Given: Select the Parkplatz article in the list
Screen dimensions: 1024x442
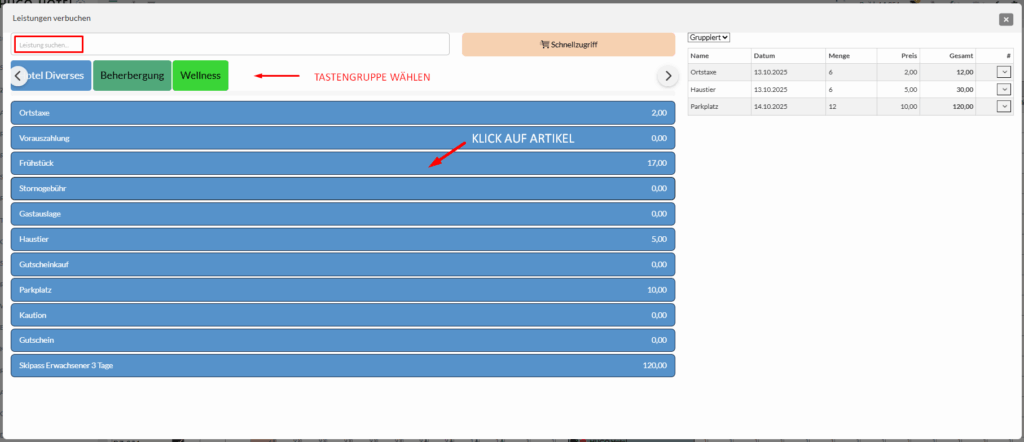Looking at the screenshot, I should [x=342, y=290].
